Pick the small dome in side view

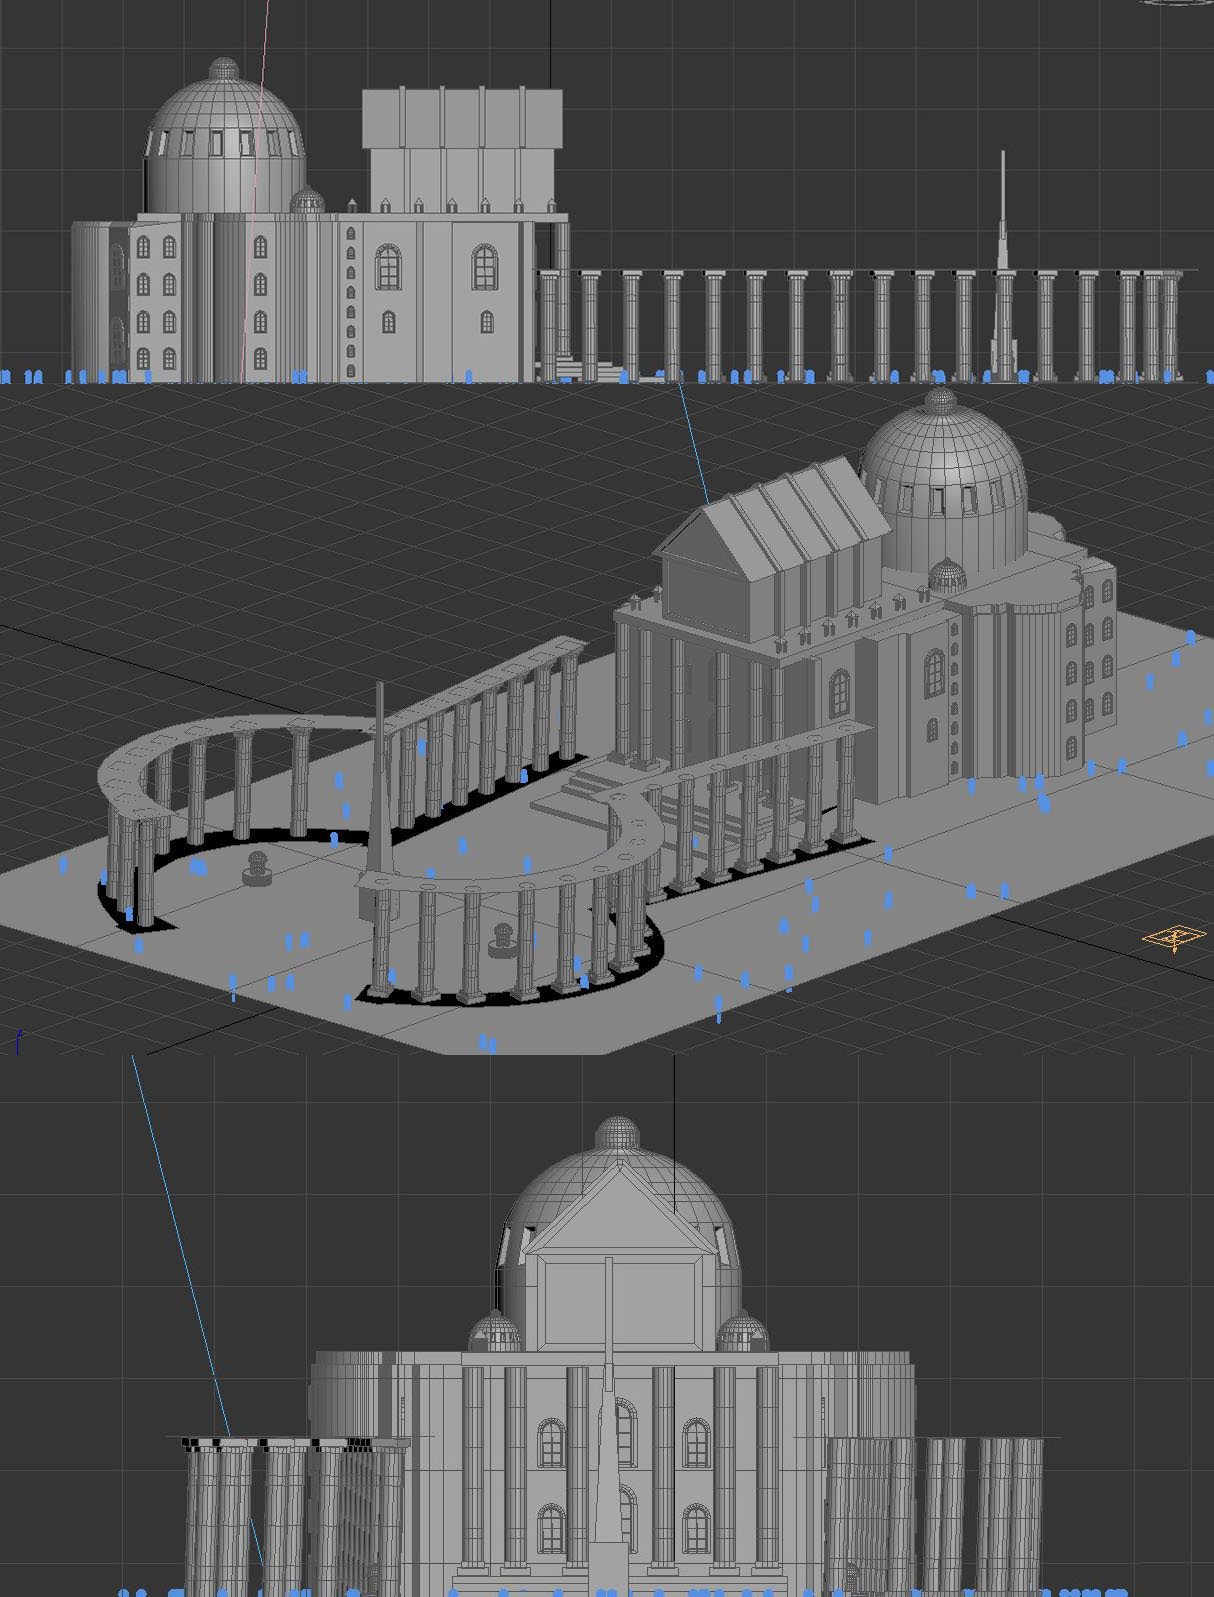click(x=307, y=201)
